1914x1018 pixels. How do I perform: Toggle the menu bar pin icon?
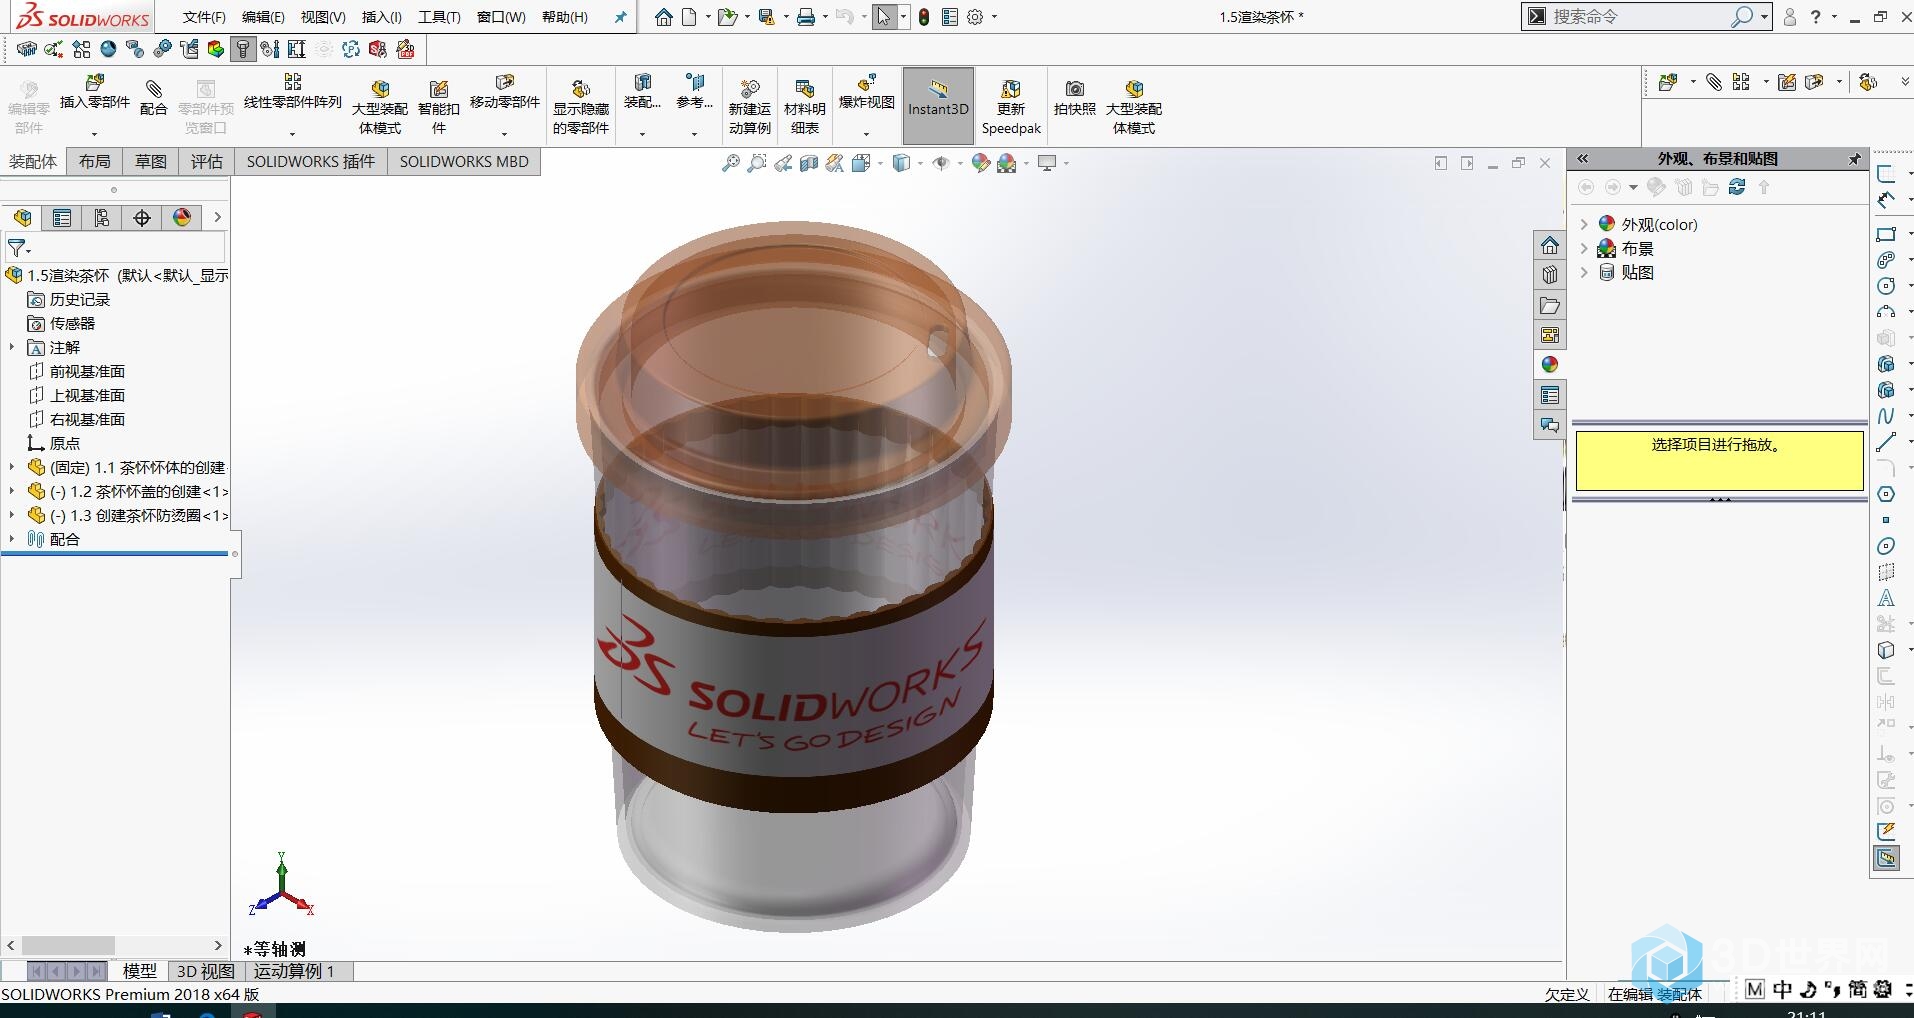(621, 17)
